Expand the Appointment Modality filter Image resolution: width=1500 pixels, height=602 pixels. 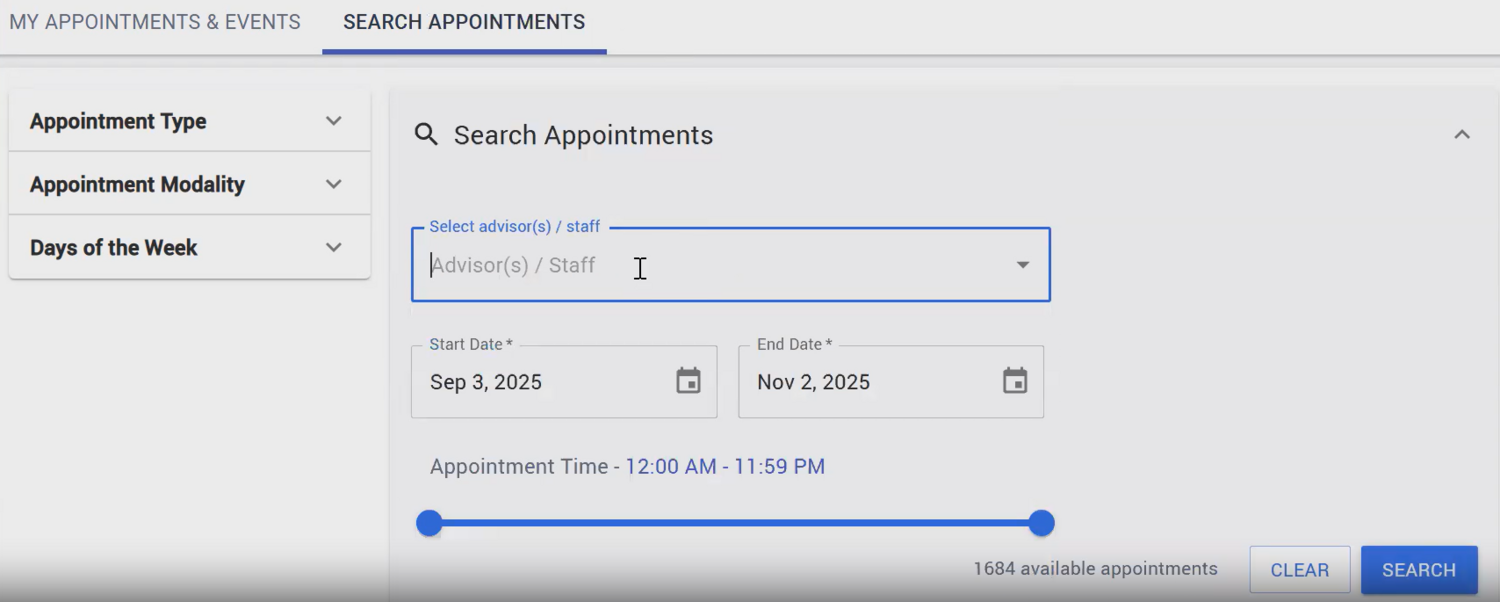click(x=334, y=184)
